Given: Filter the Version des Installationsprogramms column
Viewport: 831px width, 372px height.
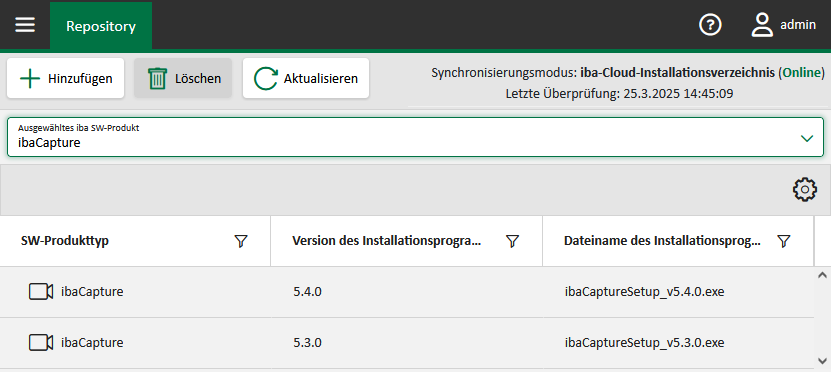Looking at the screenshot, I should 512,241.
